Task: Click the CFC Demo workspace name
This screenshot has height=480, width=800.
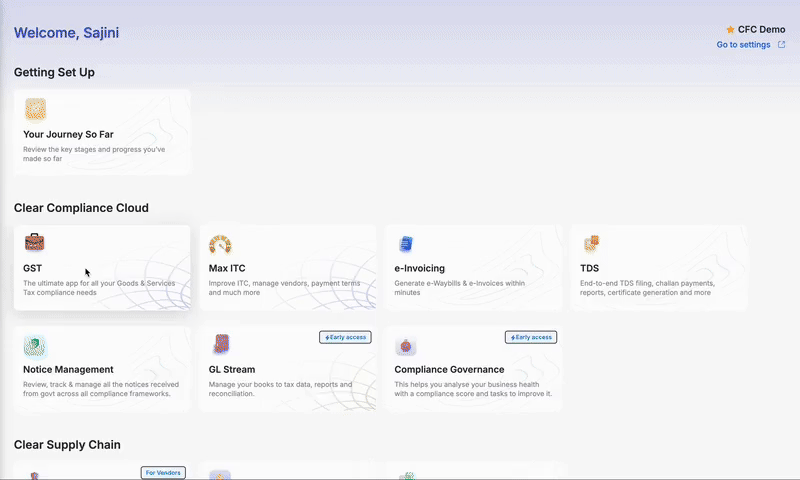Action: (x=761, y=30)
